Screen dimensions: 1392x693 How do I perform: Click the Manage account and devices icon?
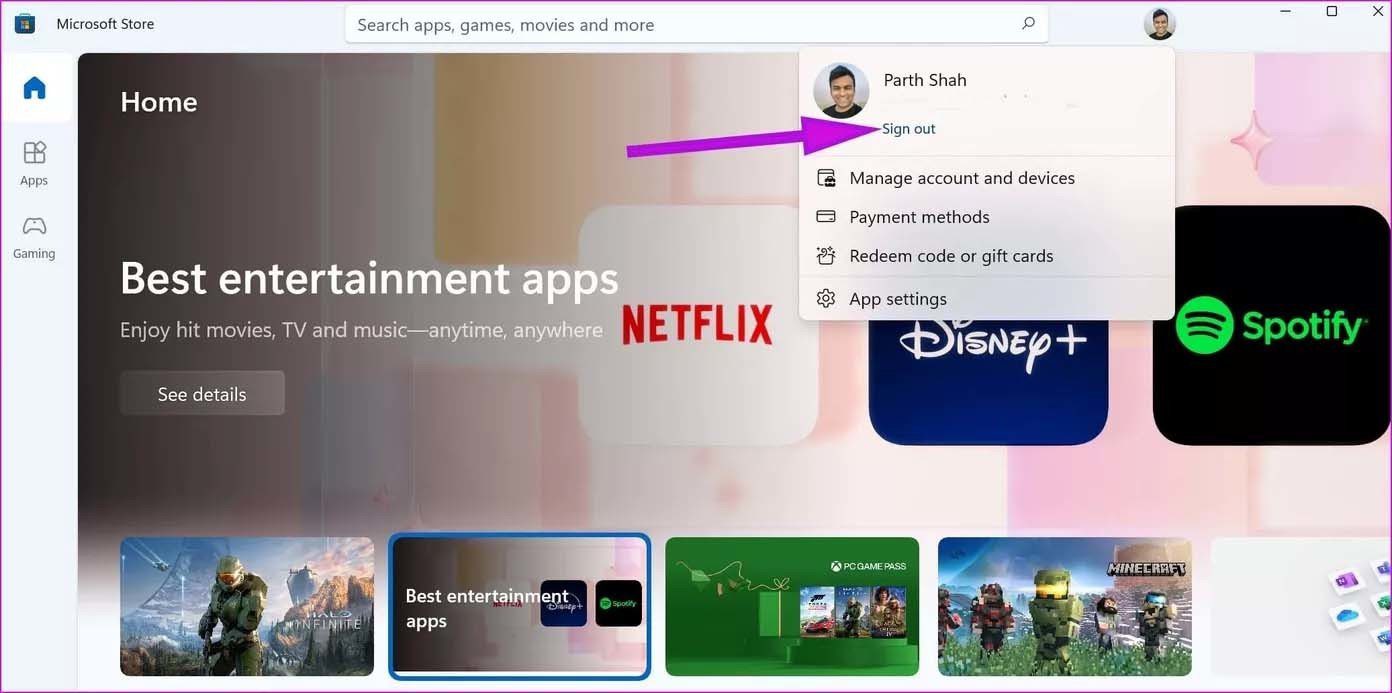[826, 178]
